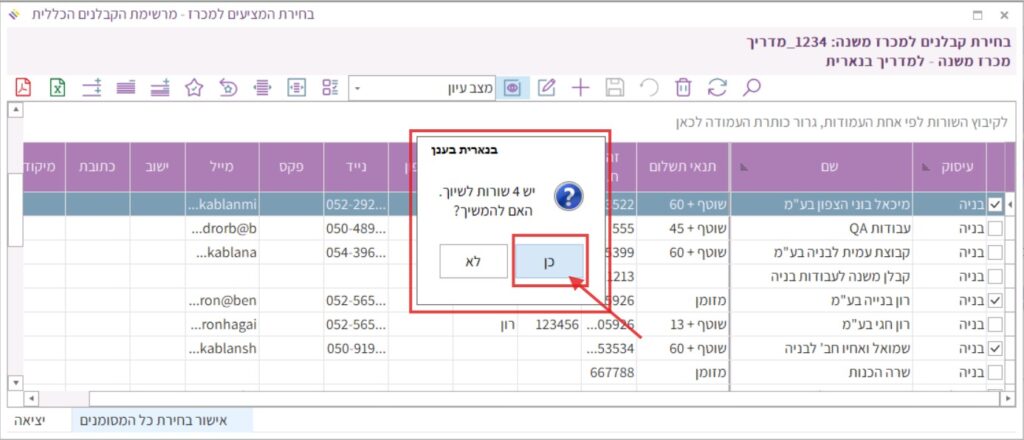The height and width of the screenshot is (440, 1024).
Task: Click אישור בחירת כל המסומנים button
Action: (162, 421)
